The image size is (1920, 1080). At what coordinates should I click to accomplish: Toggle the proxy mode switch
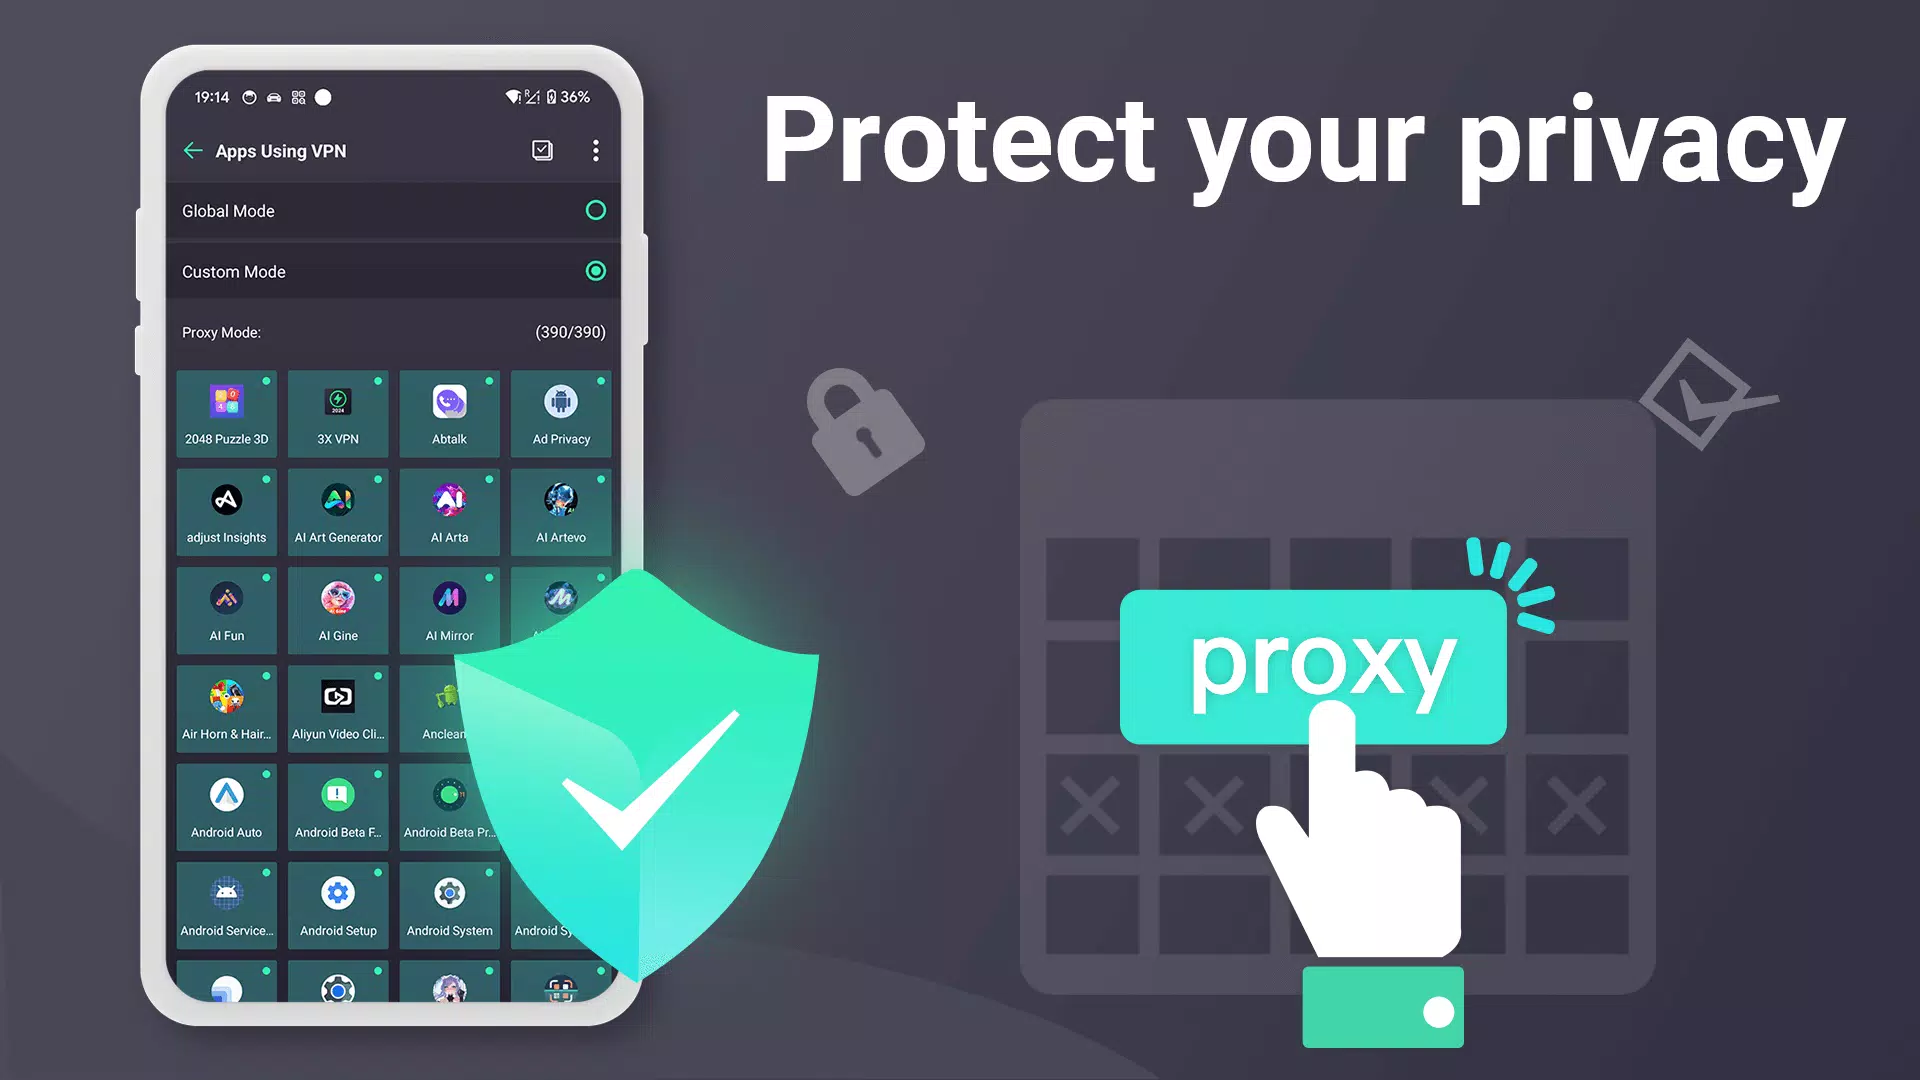(1383, 1009)
